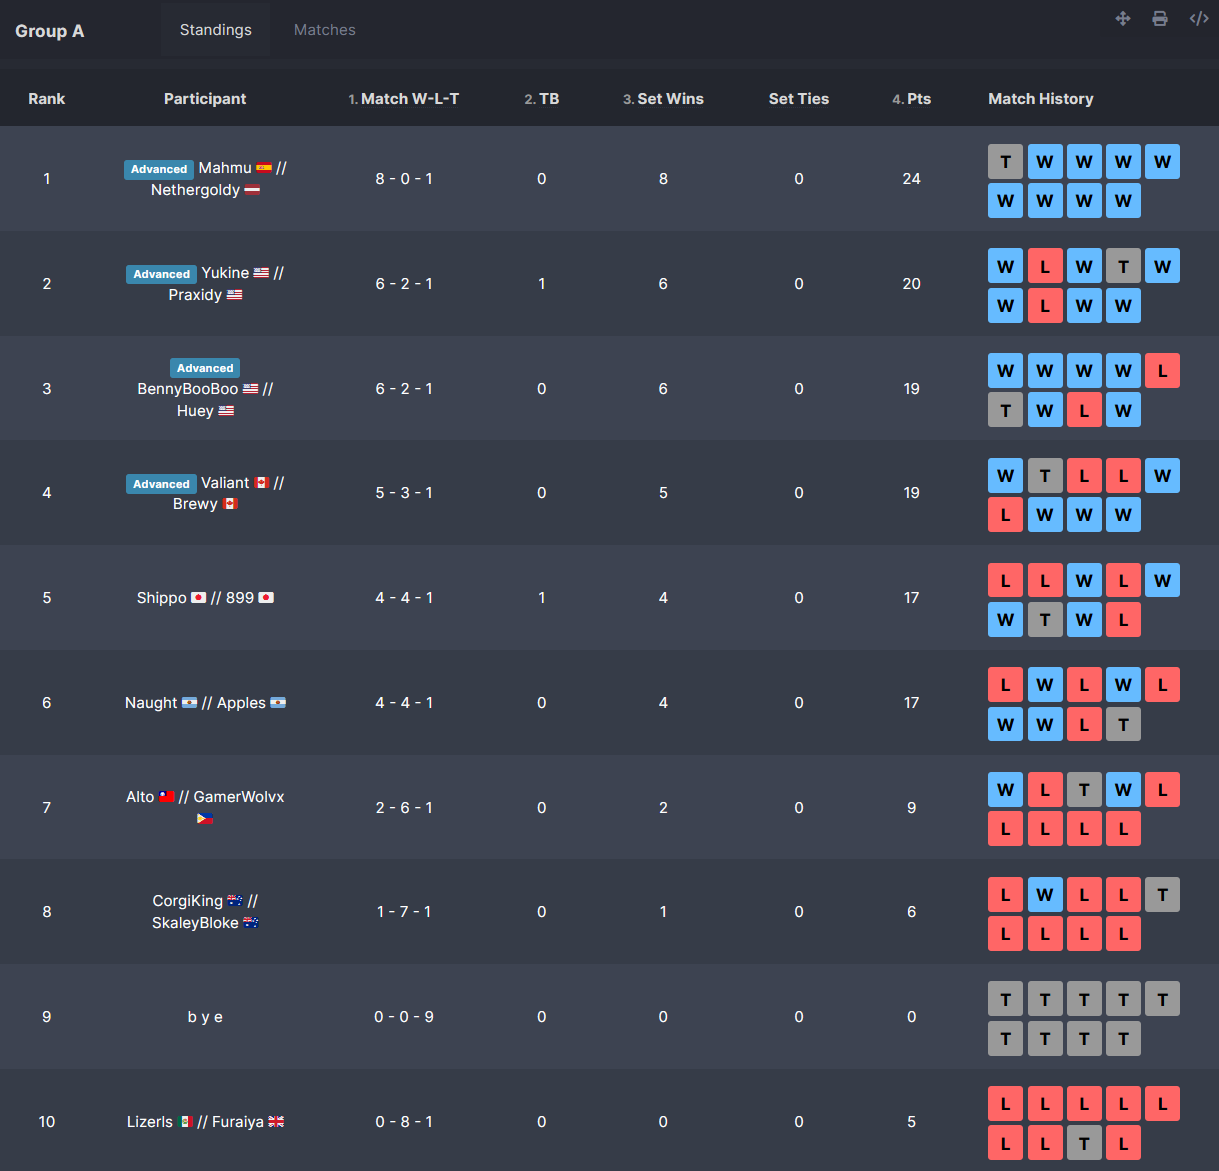Screen dimensions: 1219x1171
Task: Click the Set Ties column header
Action: click(799, 99)
